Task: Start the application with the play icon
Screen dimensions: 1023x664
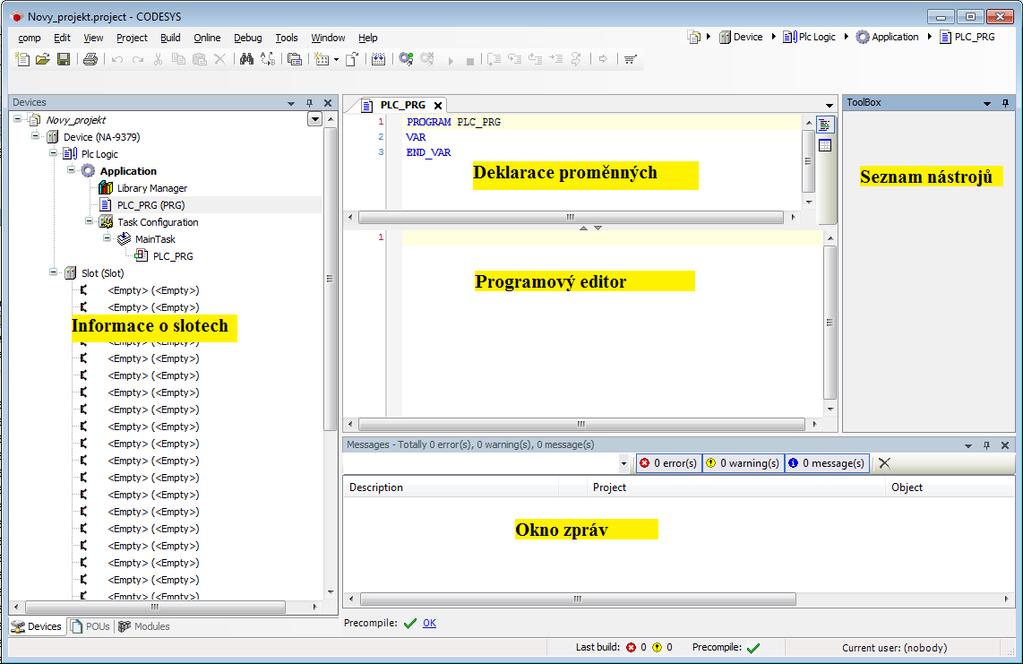Action: (450, 61)
